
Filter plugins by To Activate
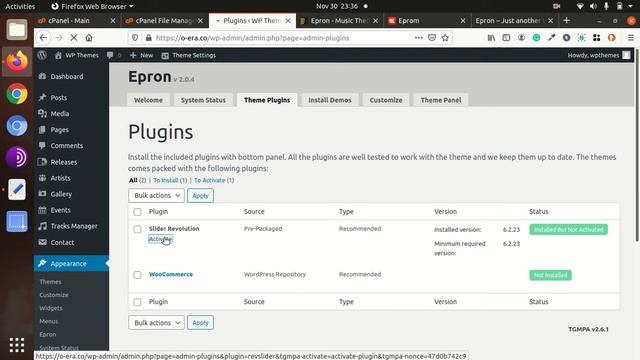click(x=210, y=180)
